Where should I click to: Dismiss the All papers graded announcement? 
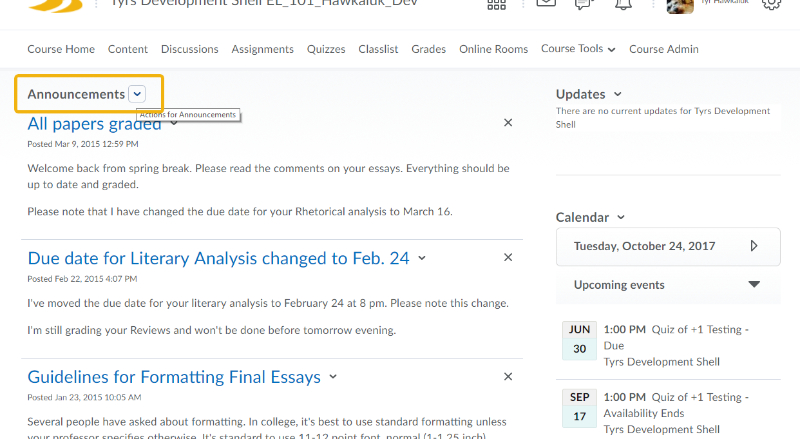pos(508,123)
